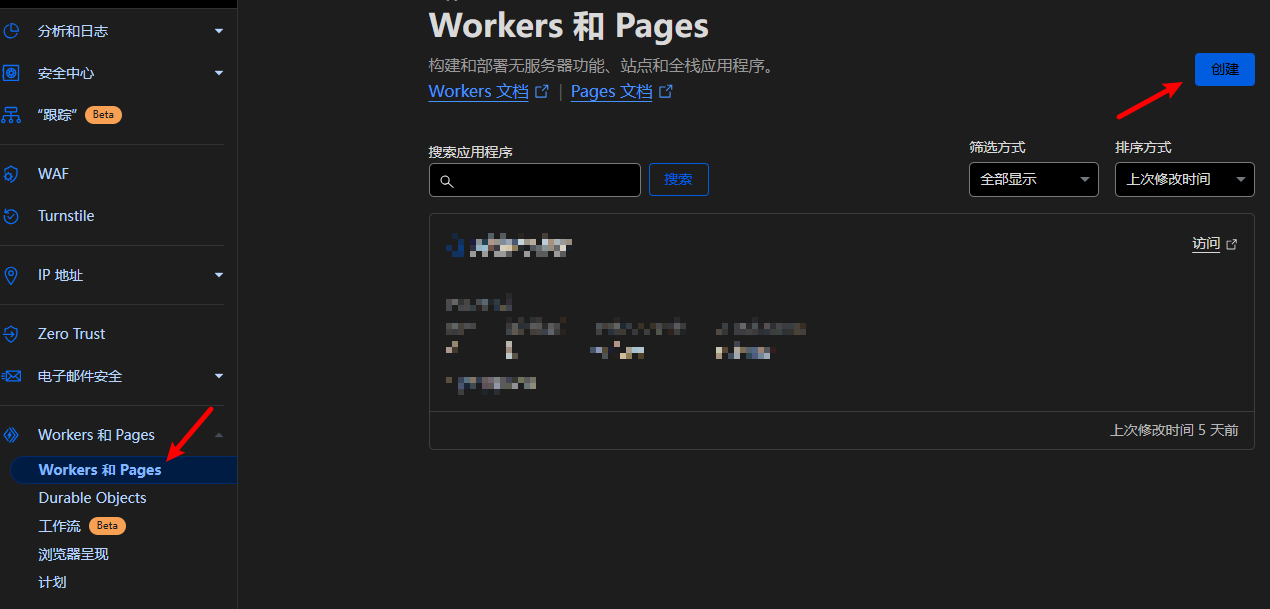1270x609 pixels.
Task: Click the Workers 和 Pages diamond sidebar icon
Action: (x=11, y=435)
